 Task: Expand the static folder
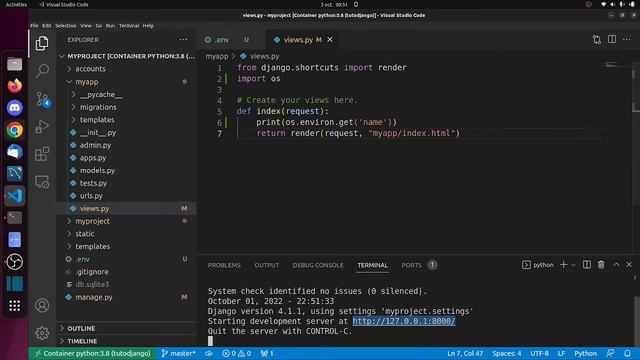(127, 233)
